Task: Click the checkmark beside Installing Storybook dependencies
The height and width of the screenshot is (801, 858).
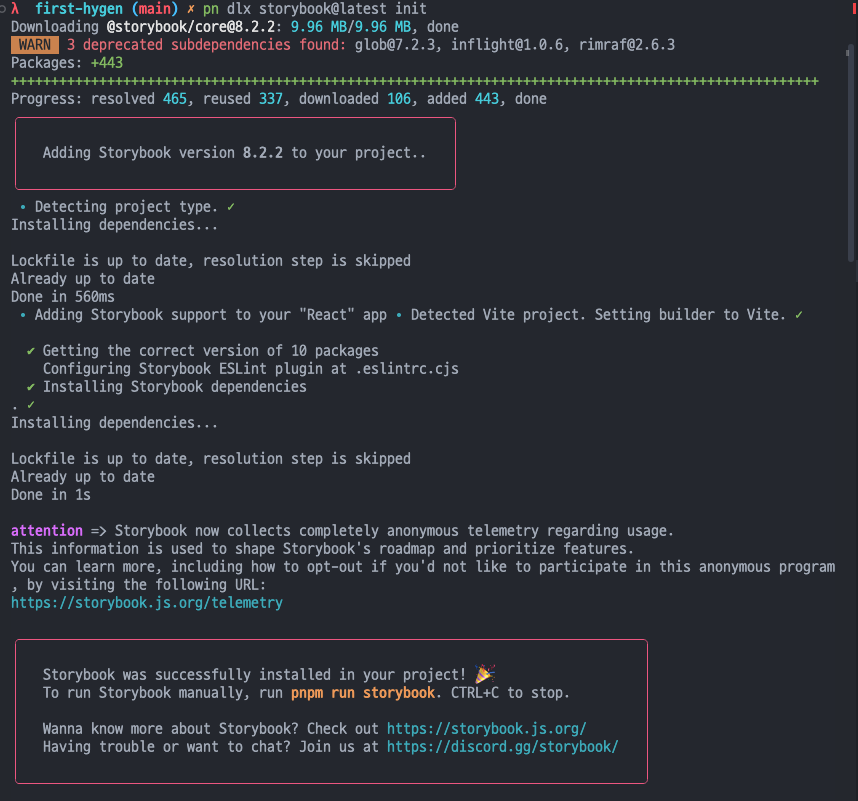Action: pos(31,387)
